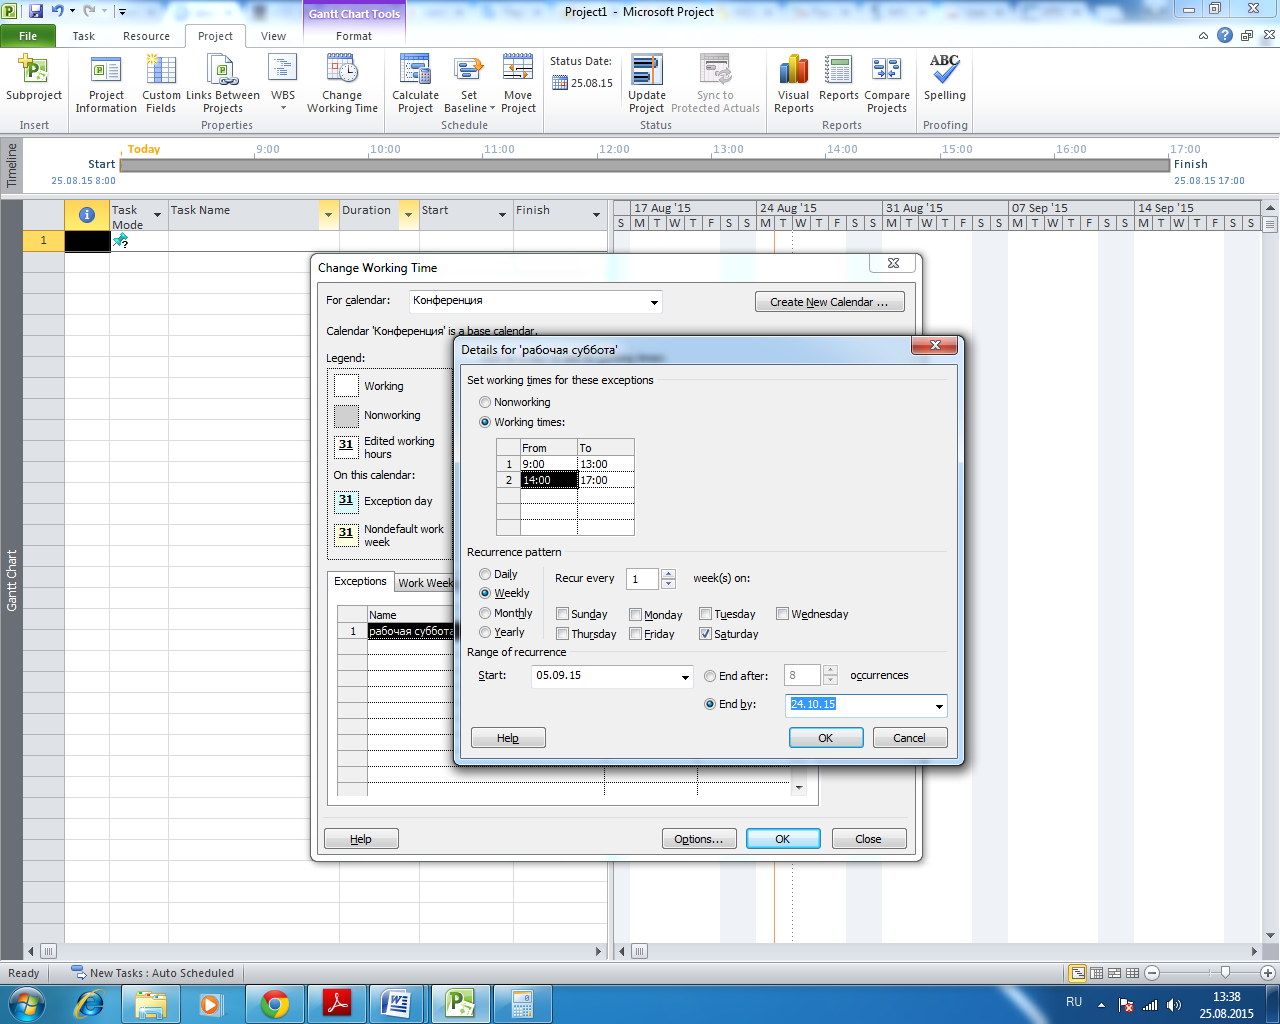Select the End after radio option
Screen dimensions: 1280x1024
pyautogui.click(x=710, y=676)
